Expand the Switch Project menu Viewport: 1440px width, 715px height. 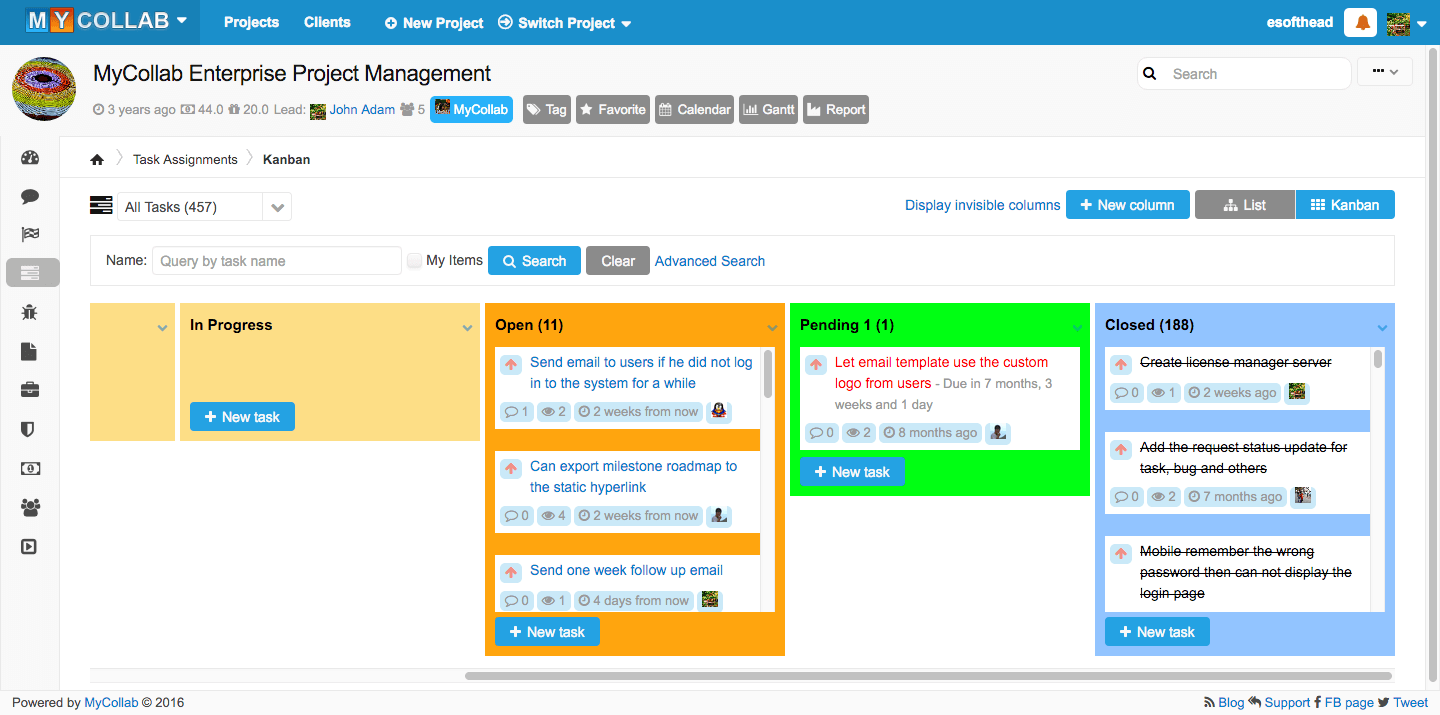(x=564, y=22)
